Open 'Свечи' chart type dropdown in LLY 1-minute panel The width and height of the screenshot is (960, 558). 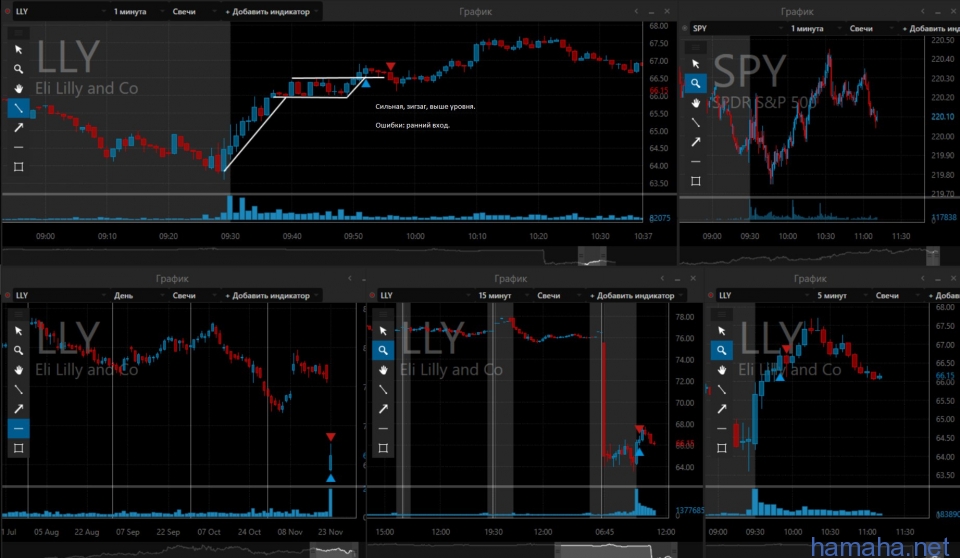(x=193, y=12)
